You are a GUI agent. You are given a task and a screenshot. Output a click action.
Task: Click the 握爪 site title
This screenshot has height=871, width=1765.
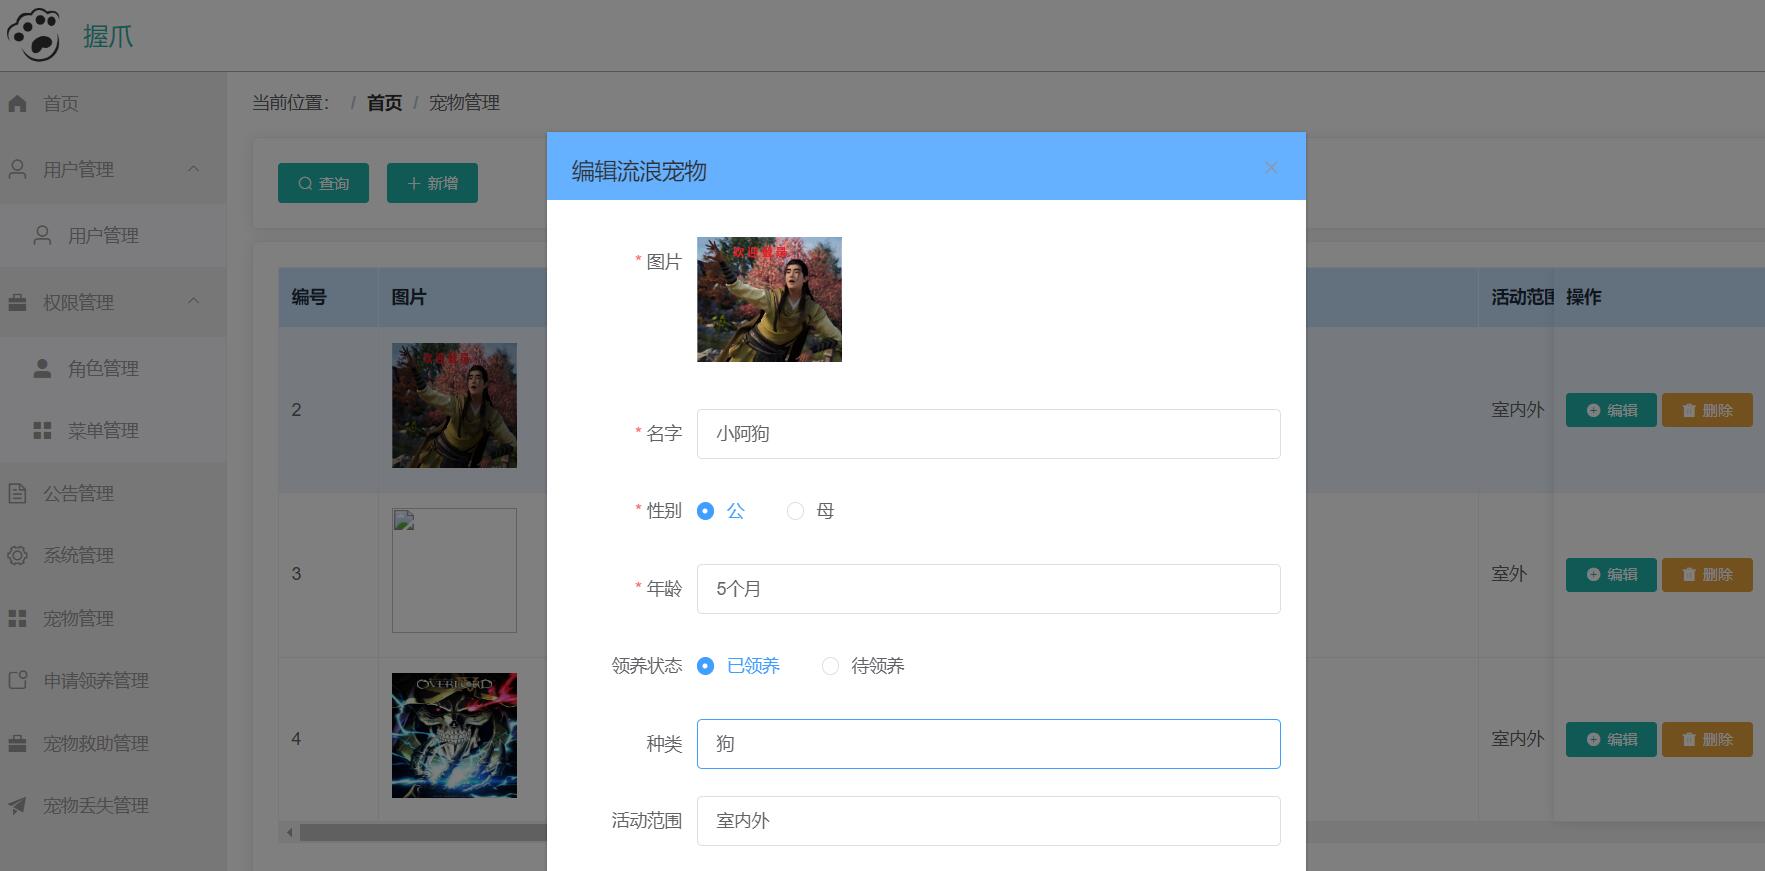pos(108,37)
